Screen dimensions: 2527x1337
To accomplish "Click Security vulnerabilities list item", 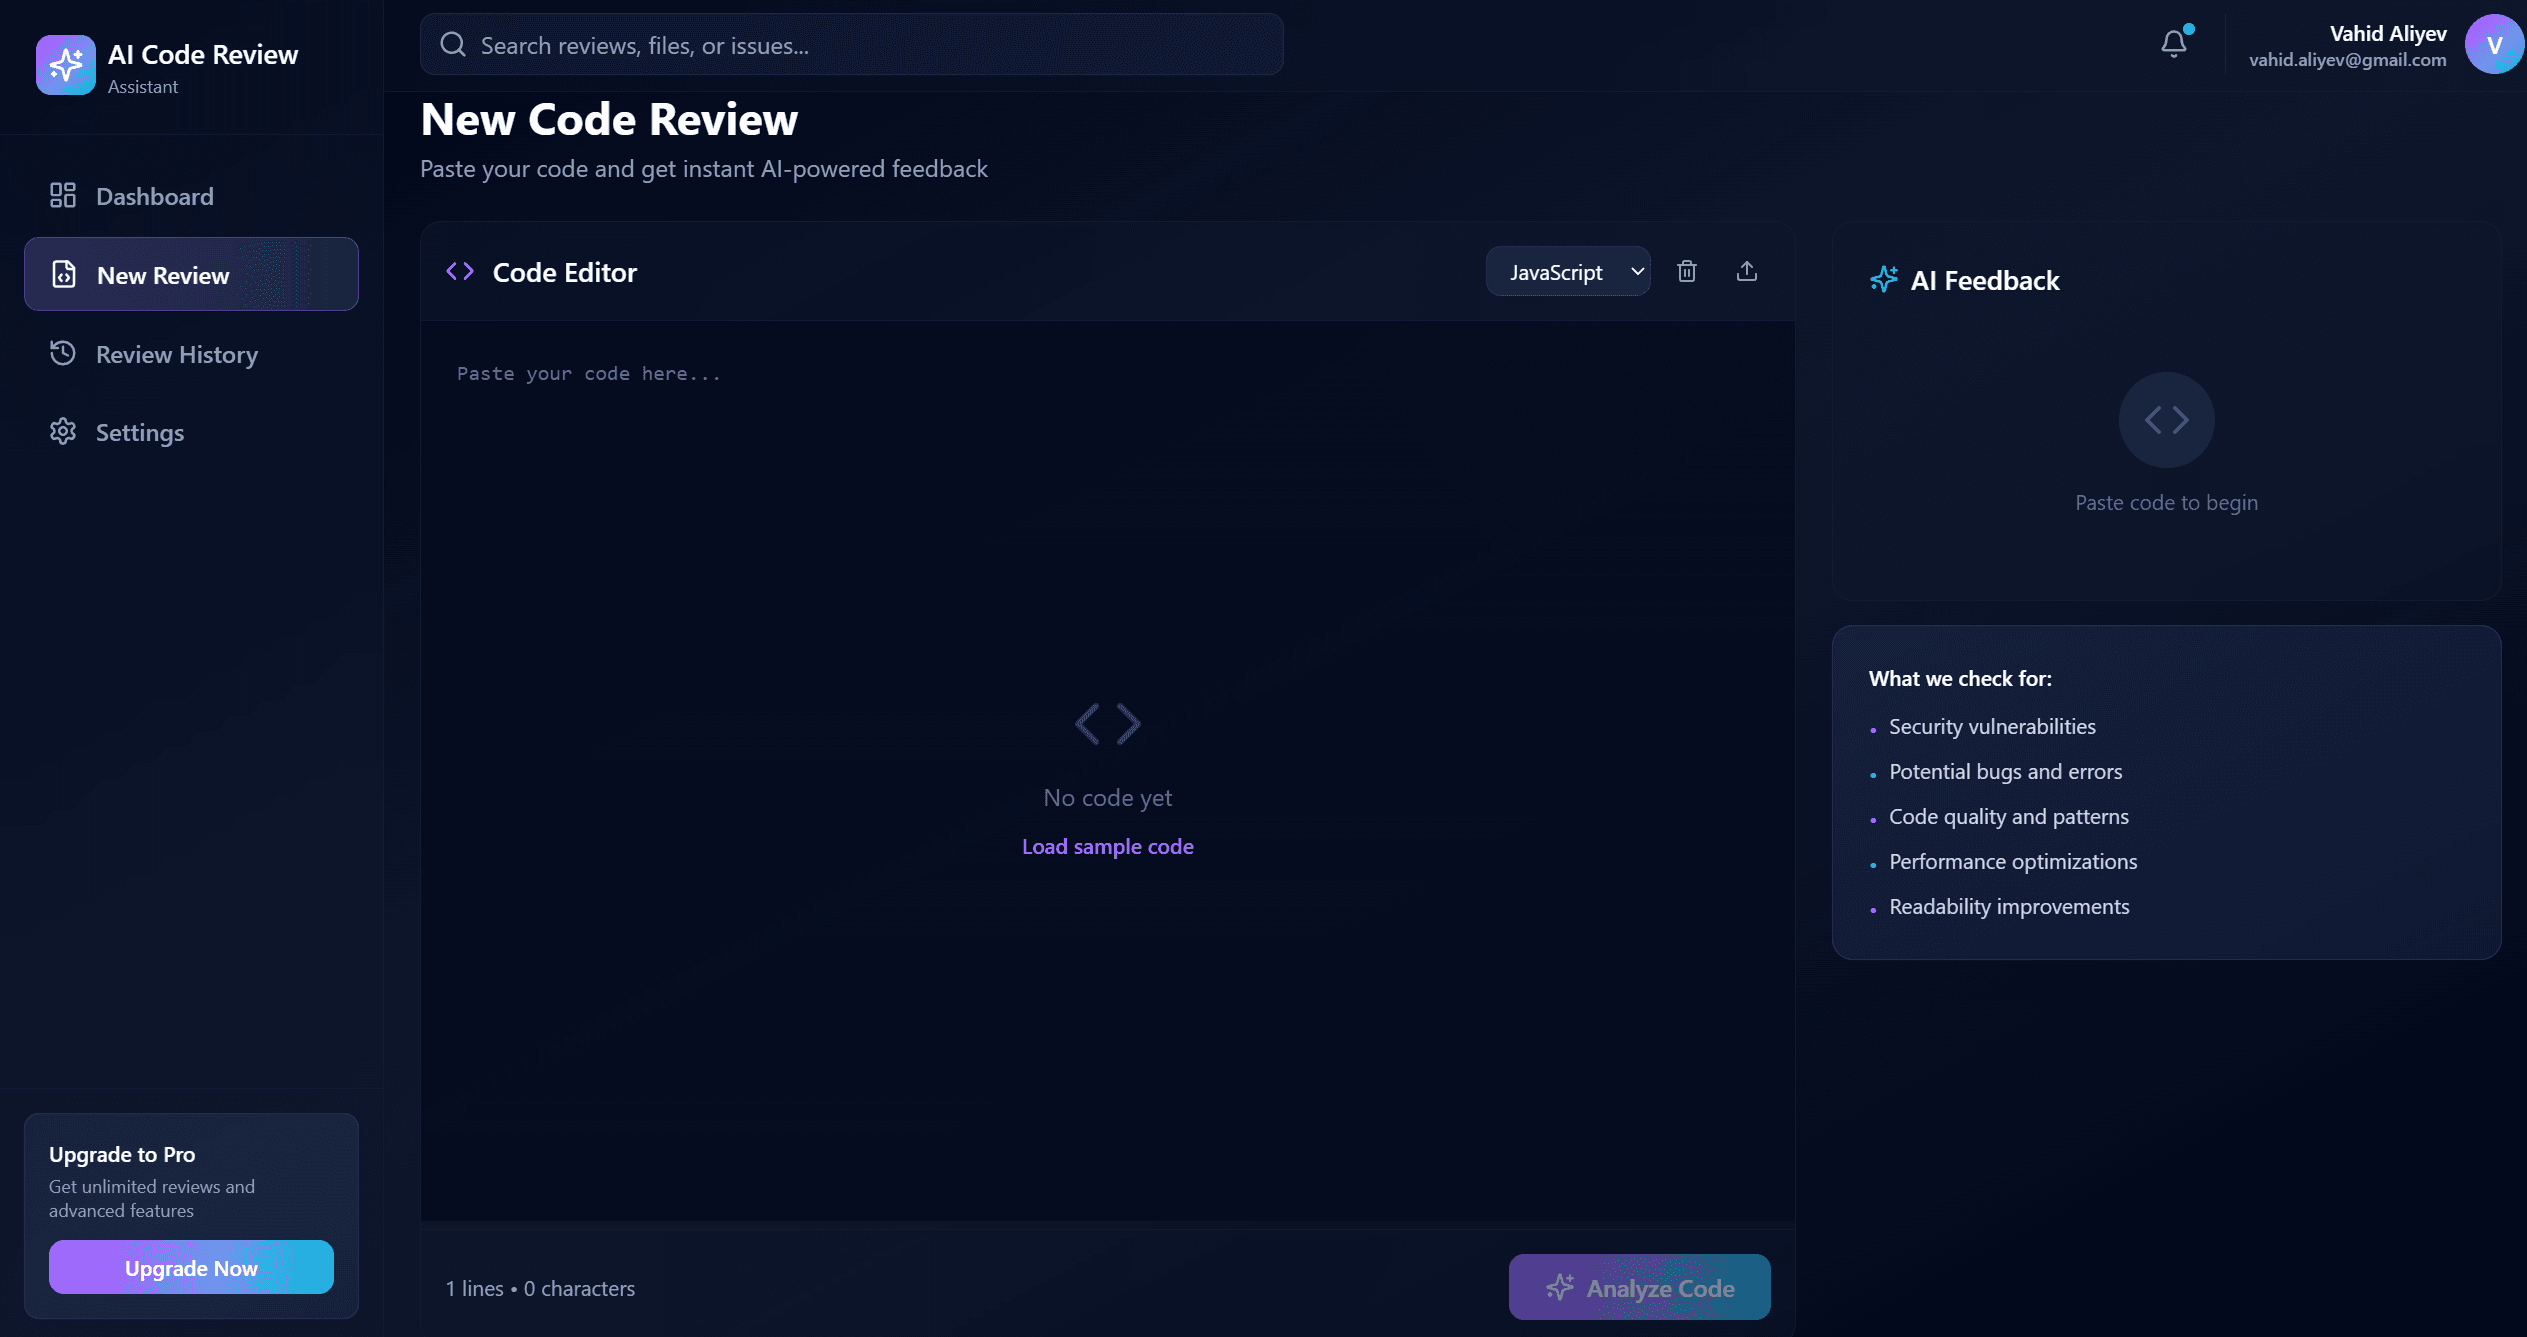I will coord(1992,727).
